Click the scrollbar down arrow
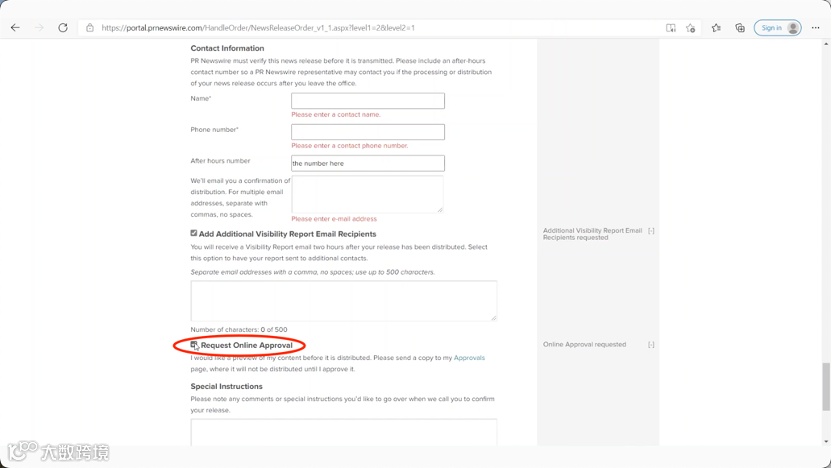Image resolution: width=832 pixels, height=468 pixels. pos(826,441)
